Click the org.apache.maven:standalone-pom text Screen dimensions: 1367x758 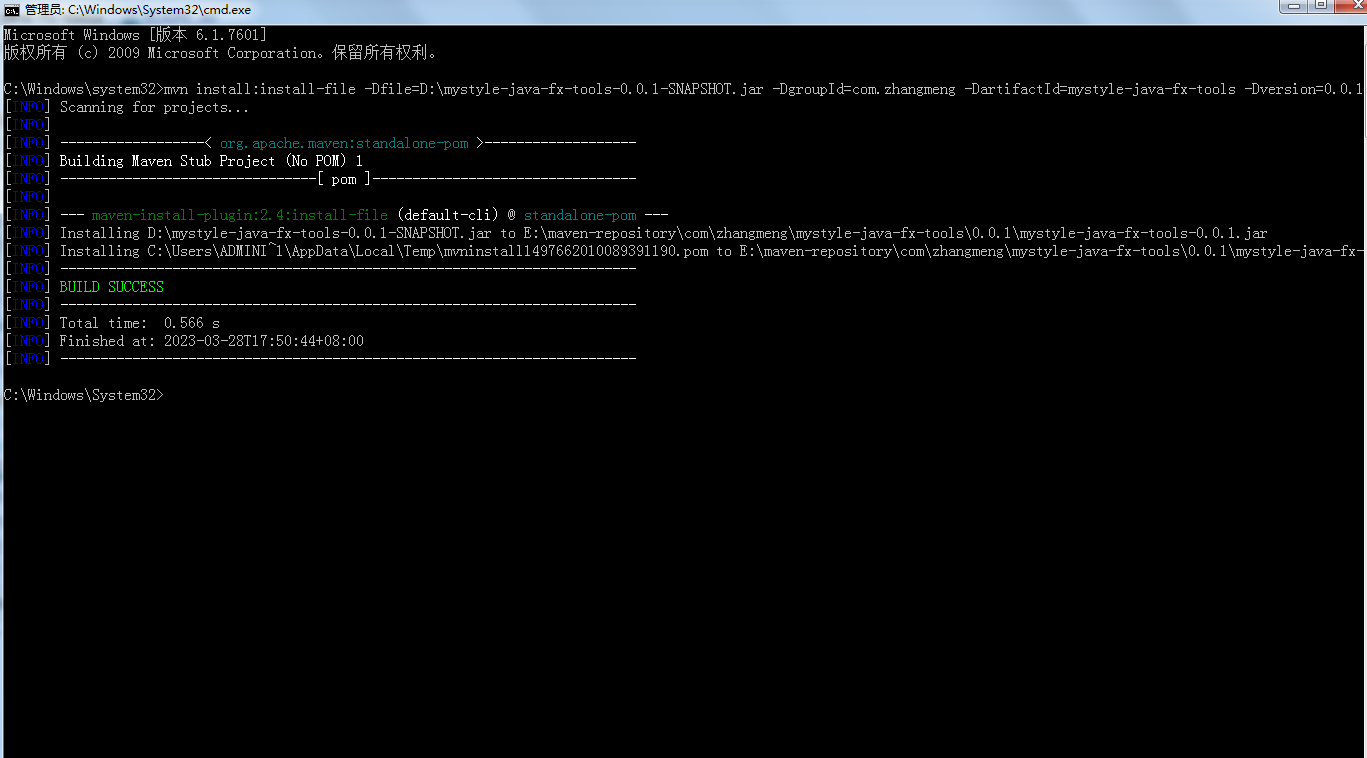(x=343, y=143)
